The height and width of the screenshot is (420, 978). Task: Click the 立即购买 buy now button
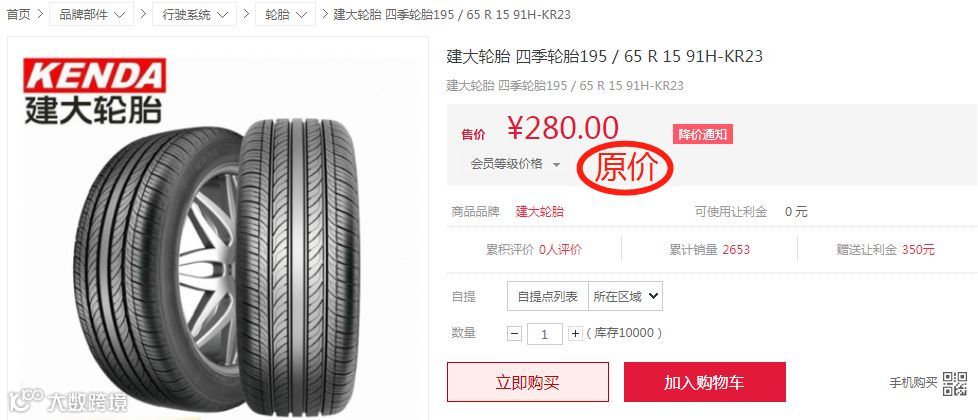[x=528, y=382]
